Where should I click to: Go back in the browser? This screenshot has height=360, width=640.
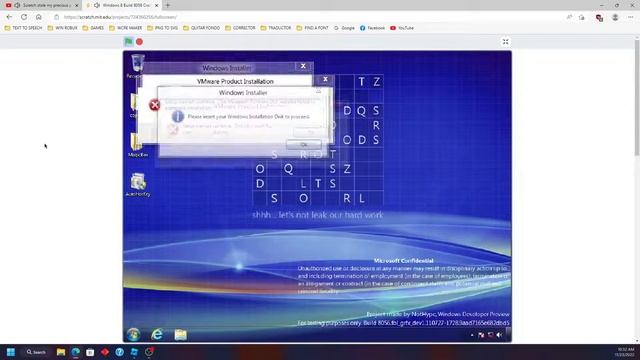click(x=9, y=17)
